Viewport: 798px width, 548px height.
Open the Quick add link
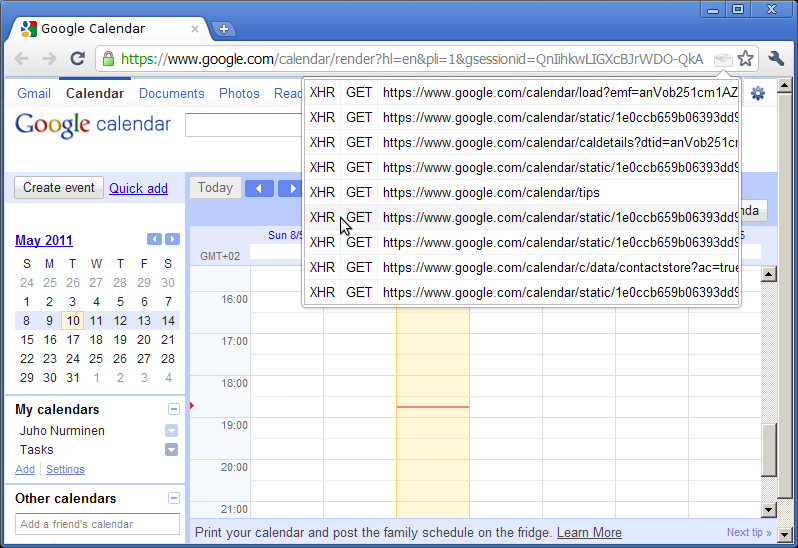tap(138, 188)
